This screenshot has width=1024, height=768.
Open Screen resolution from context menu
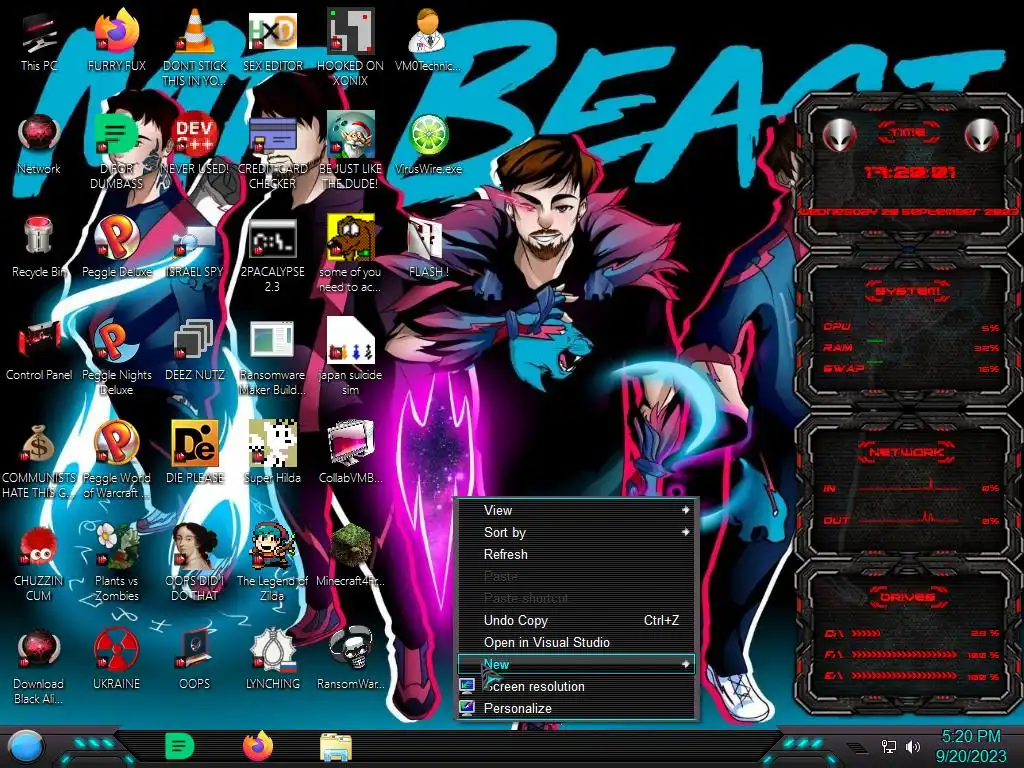tap(576, 686)
